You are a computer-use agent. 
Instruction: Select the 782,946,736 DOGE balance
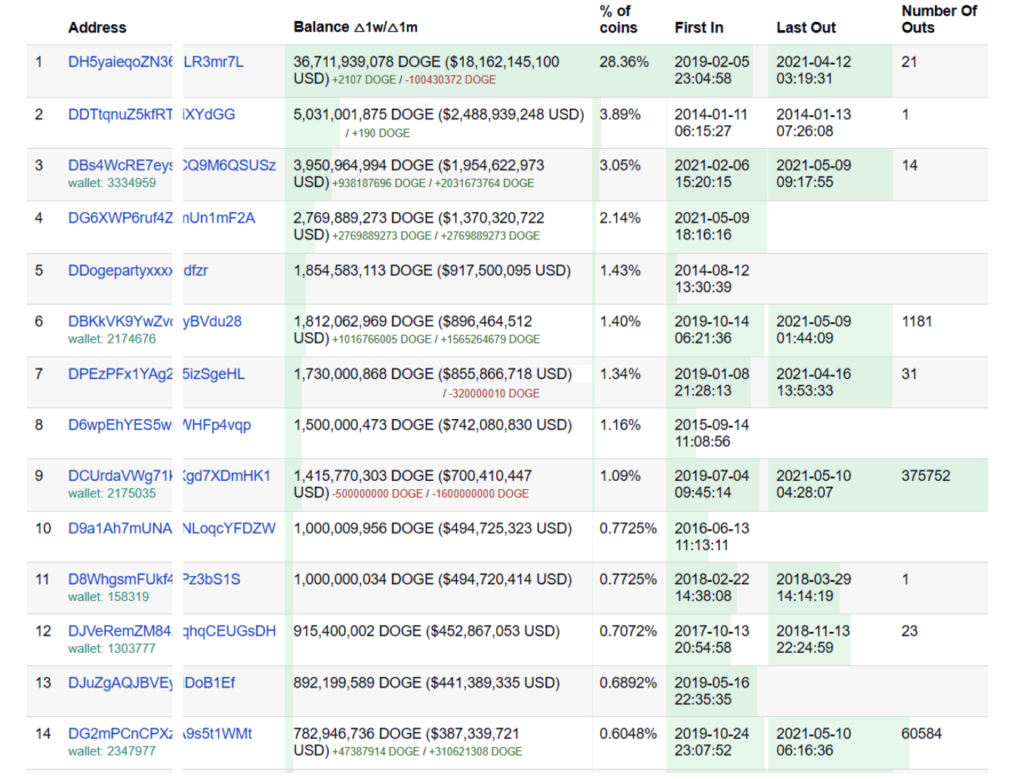pos(357,734)
